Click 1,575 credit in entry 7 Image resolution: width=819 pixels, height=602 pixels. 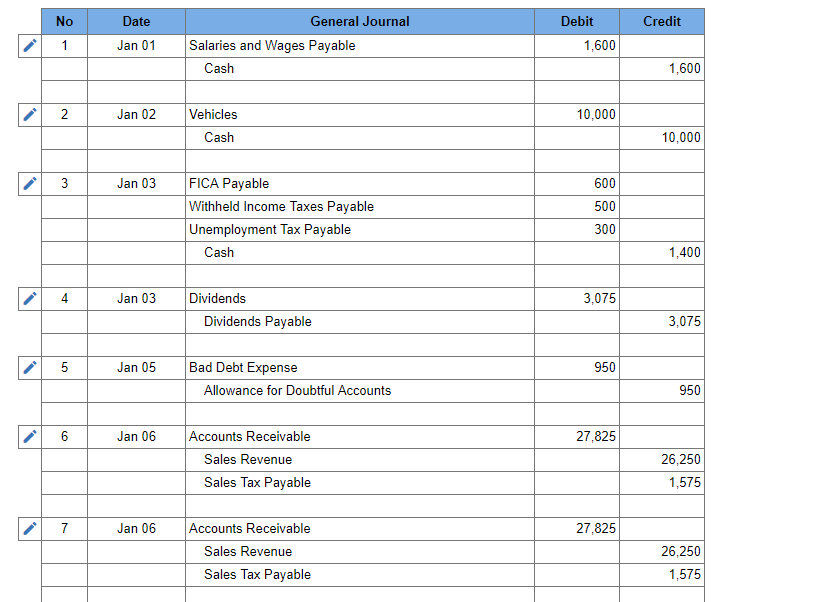[x=662, y=574]
